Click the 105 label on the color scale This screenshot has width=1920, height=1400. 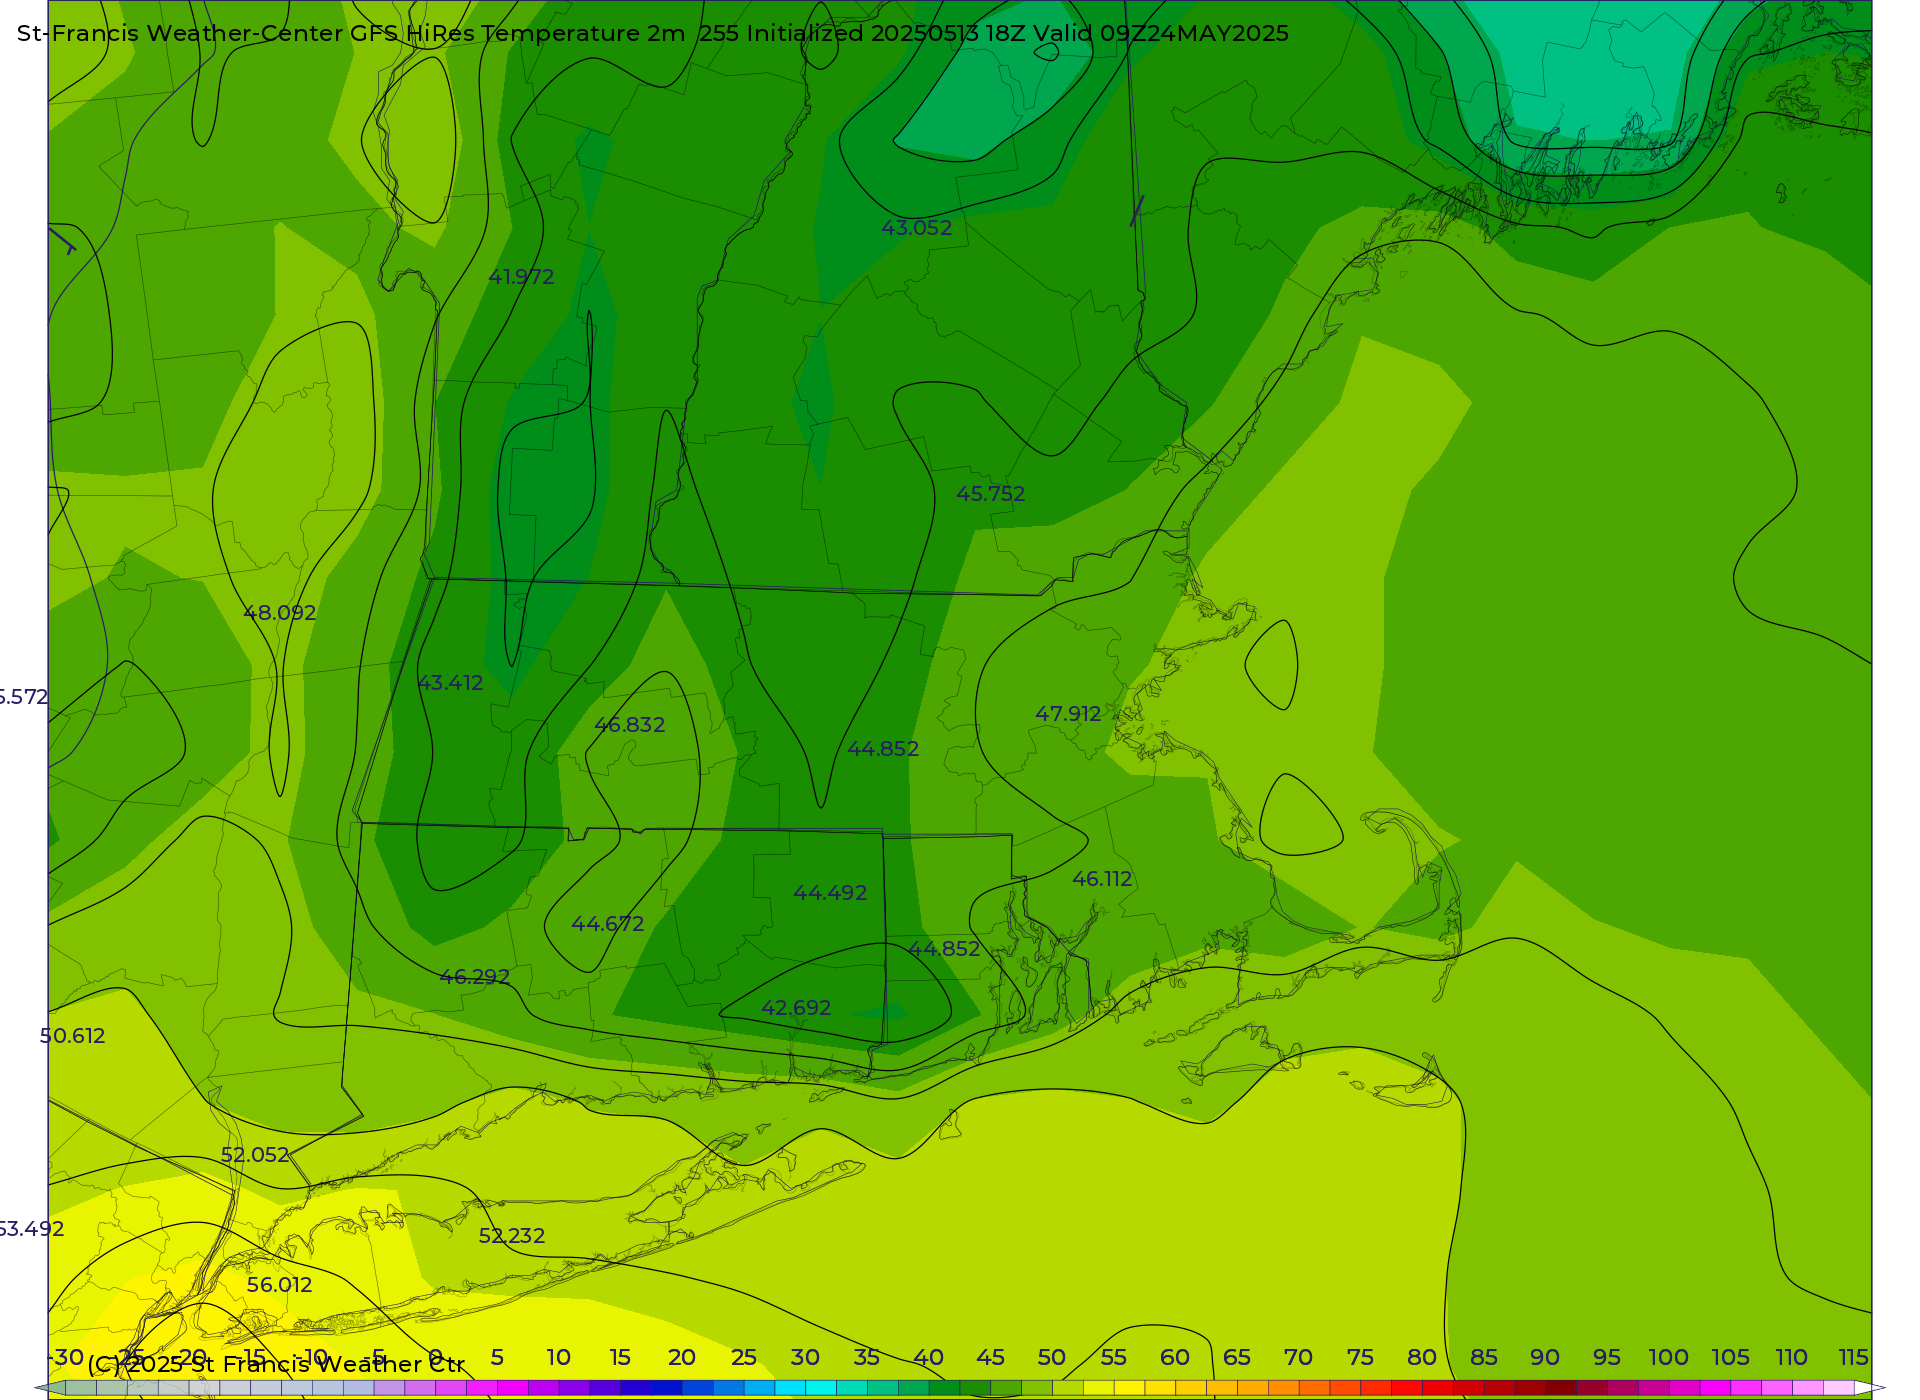pyautogui.click(x=1730, y=1358)
